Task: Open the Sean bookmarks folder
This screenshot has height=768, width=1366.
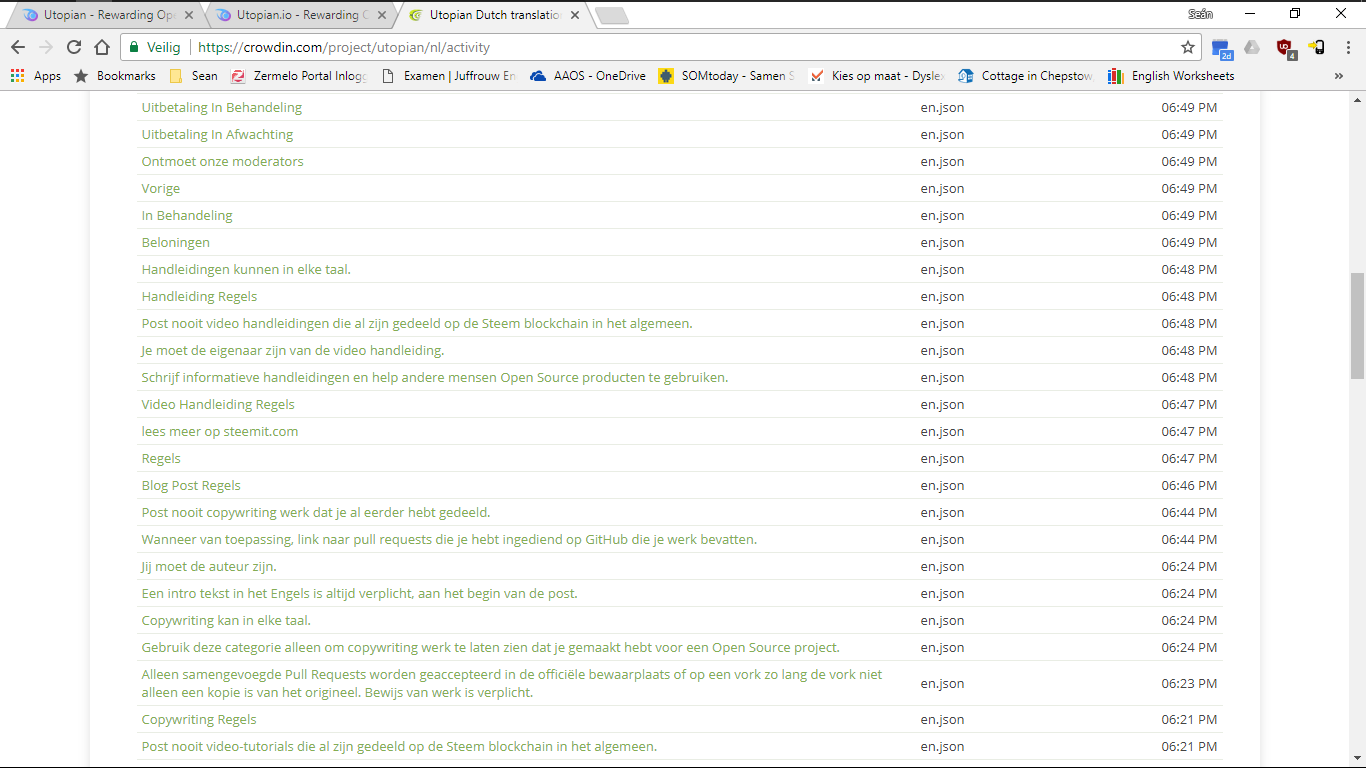Action: tap(193, 76)
